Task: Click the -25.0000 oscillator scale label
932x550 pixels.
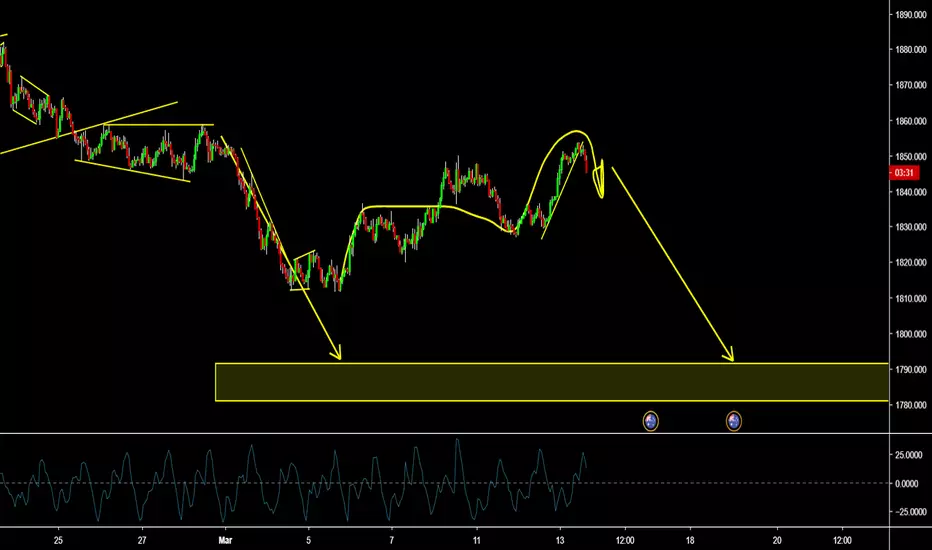Action: click(911, 512)
